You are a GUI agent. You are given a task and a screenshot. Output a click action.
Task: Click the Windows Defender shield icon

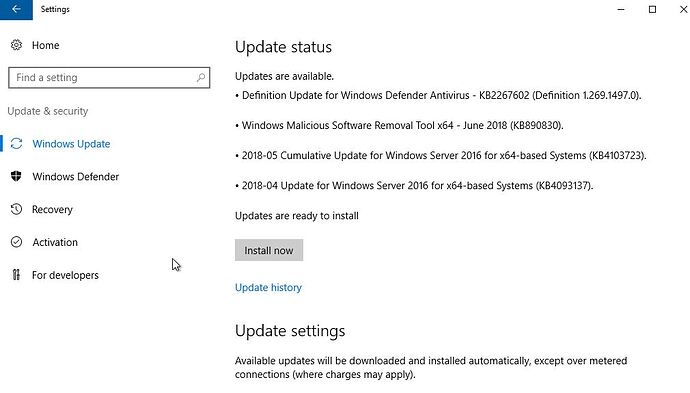(16, 176)
